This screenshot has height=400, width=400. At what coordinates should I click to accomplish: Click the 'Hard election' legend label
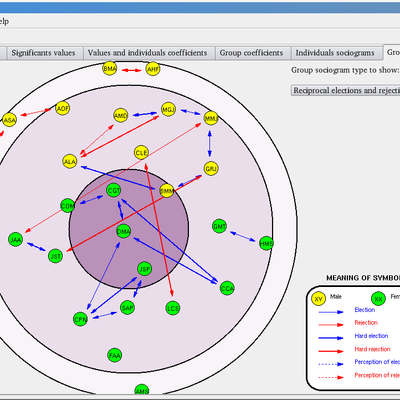[x=371, y=336]
